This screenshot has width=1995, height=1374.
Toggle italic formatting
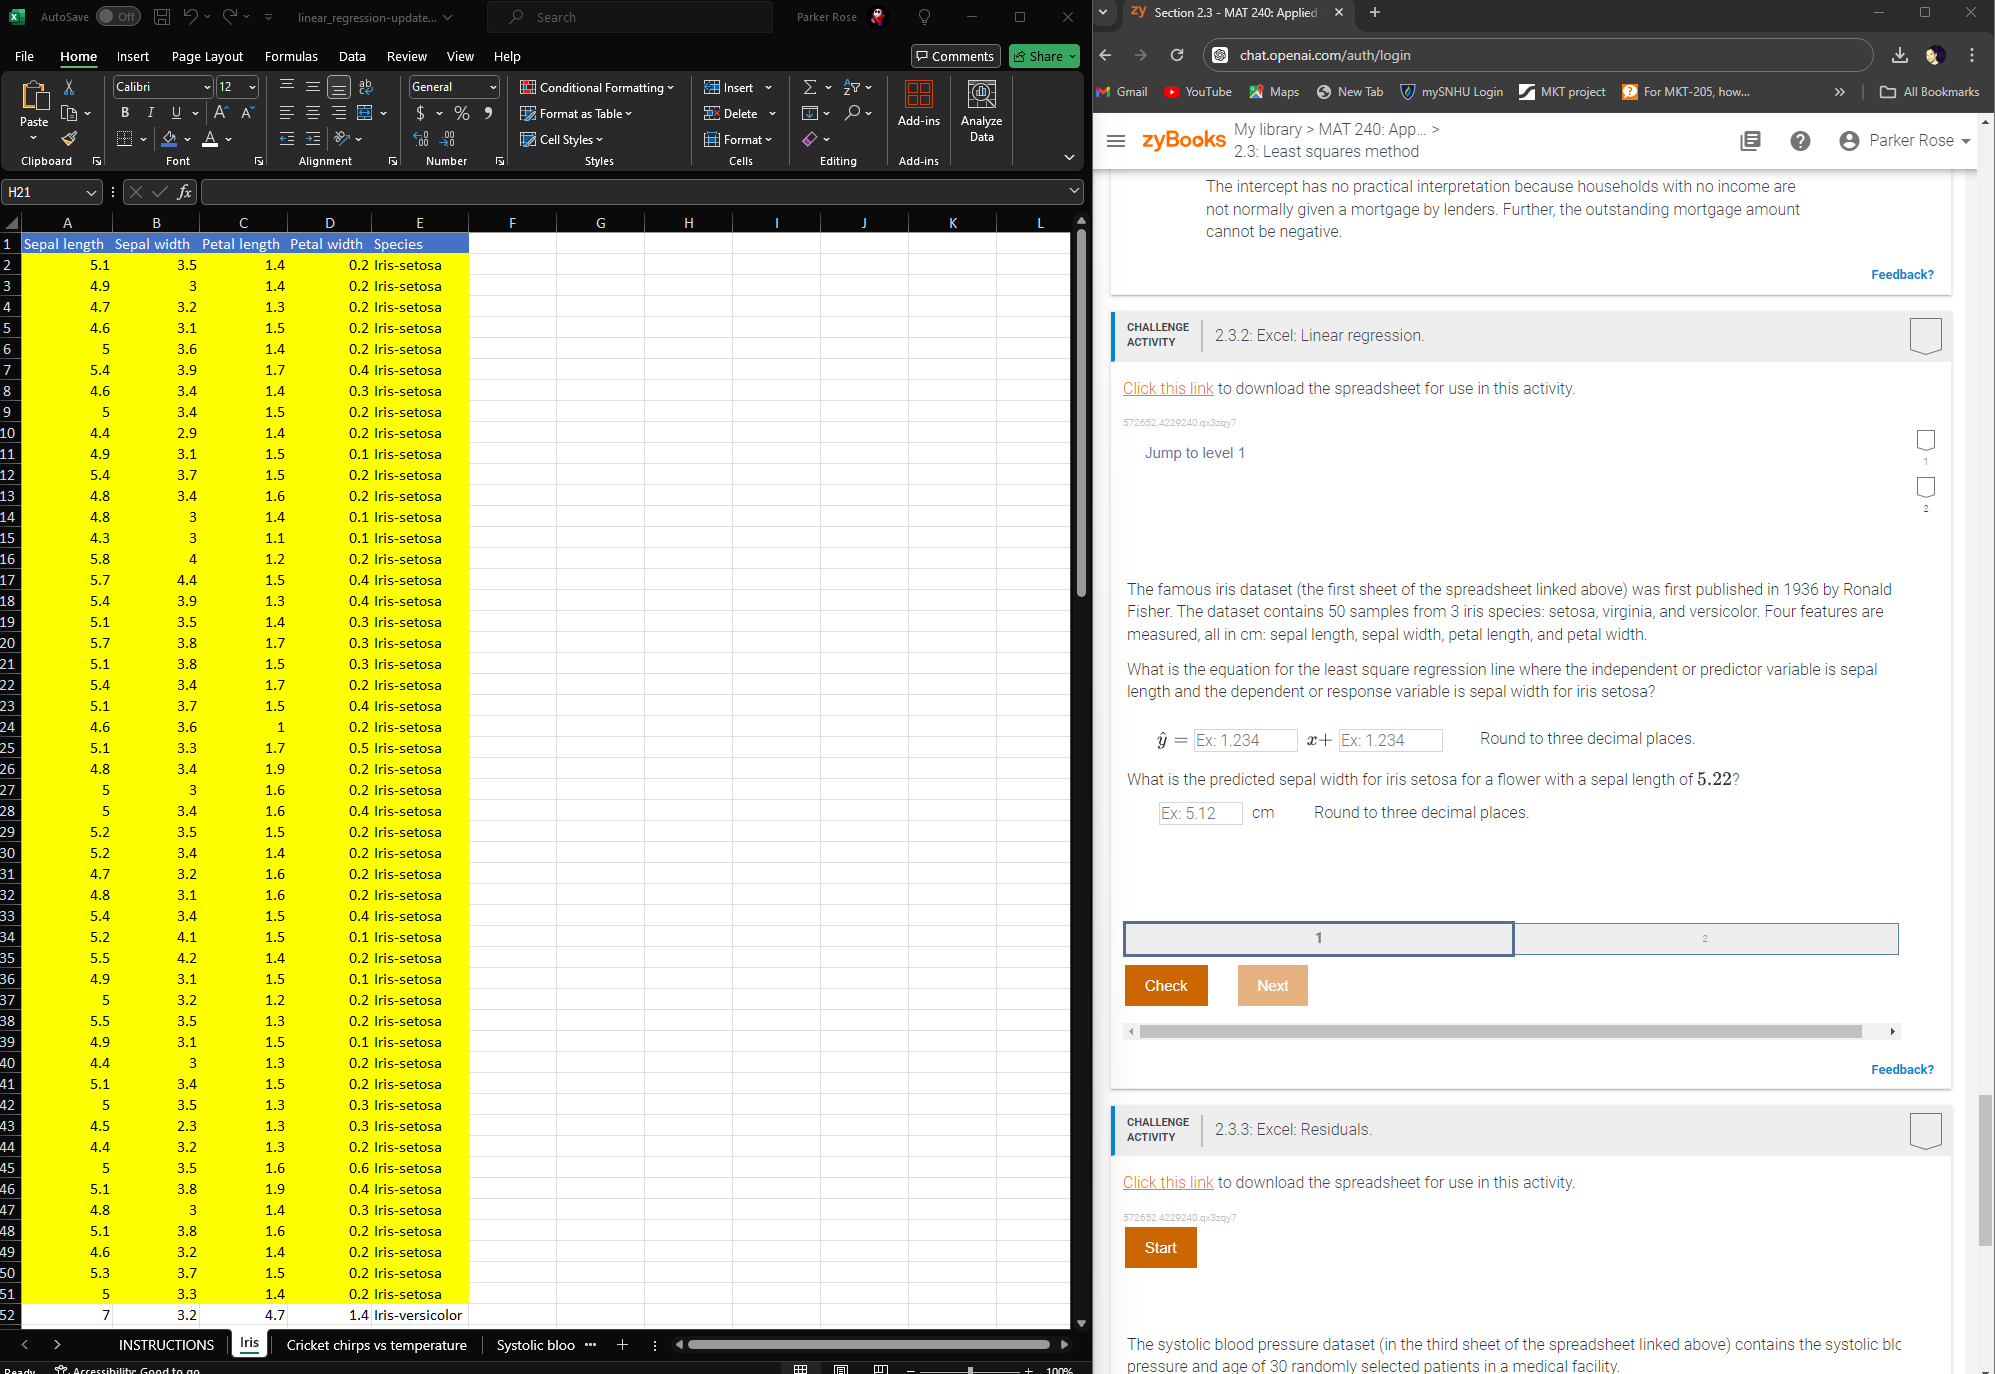(150, 113)
